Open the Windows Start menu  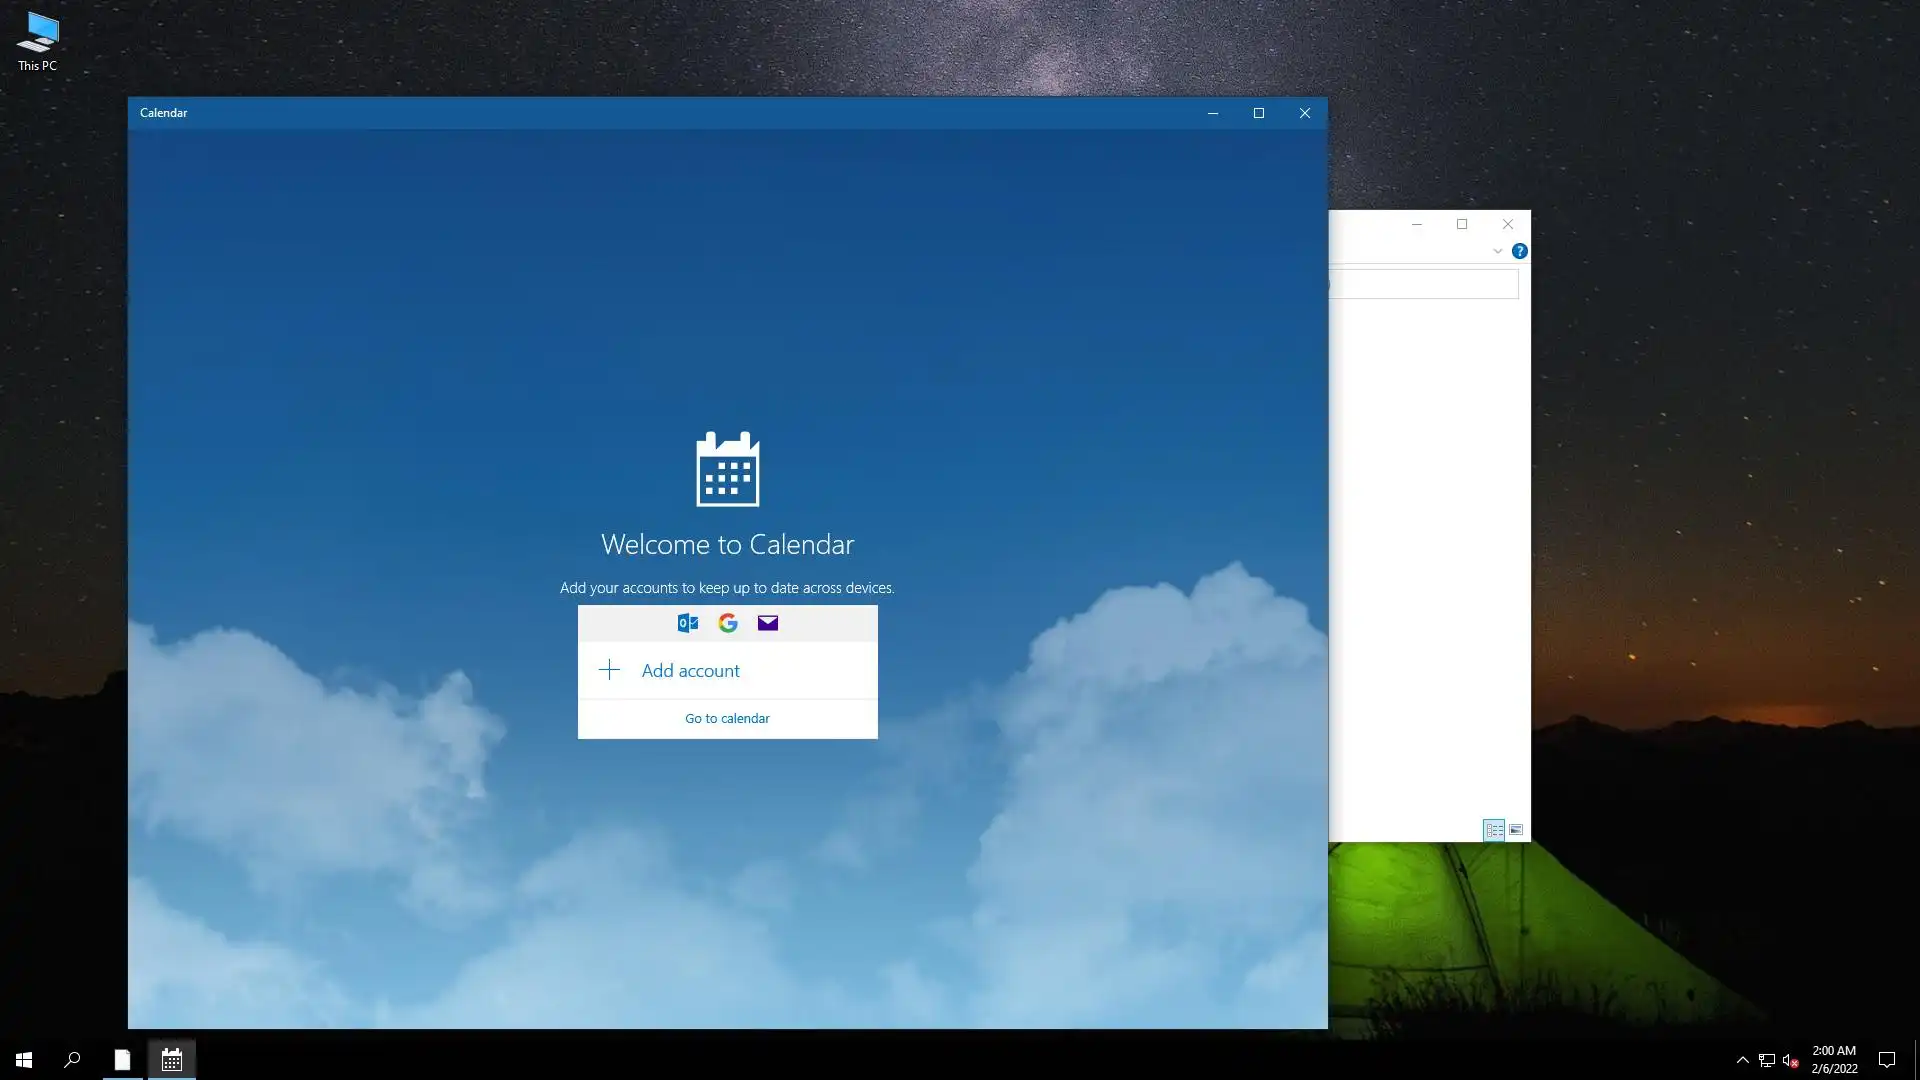click(24, 1060)
